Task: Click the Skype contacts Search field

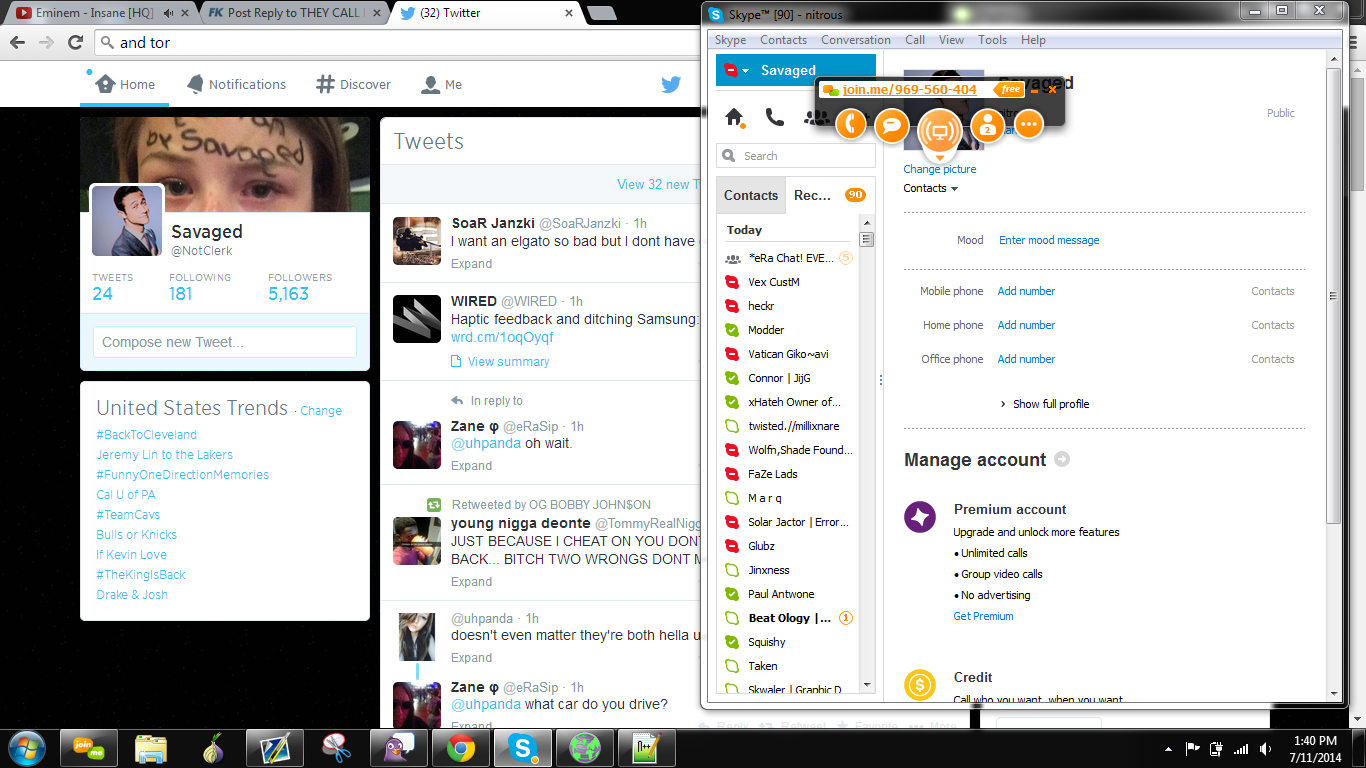Action: coord(796,156)
